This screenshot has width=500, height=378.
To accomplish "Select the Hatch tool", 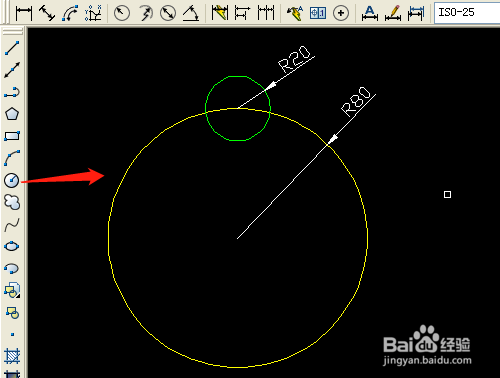I will point(12,356).
